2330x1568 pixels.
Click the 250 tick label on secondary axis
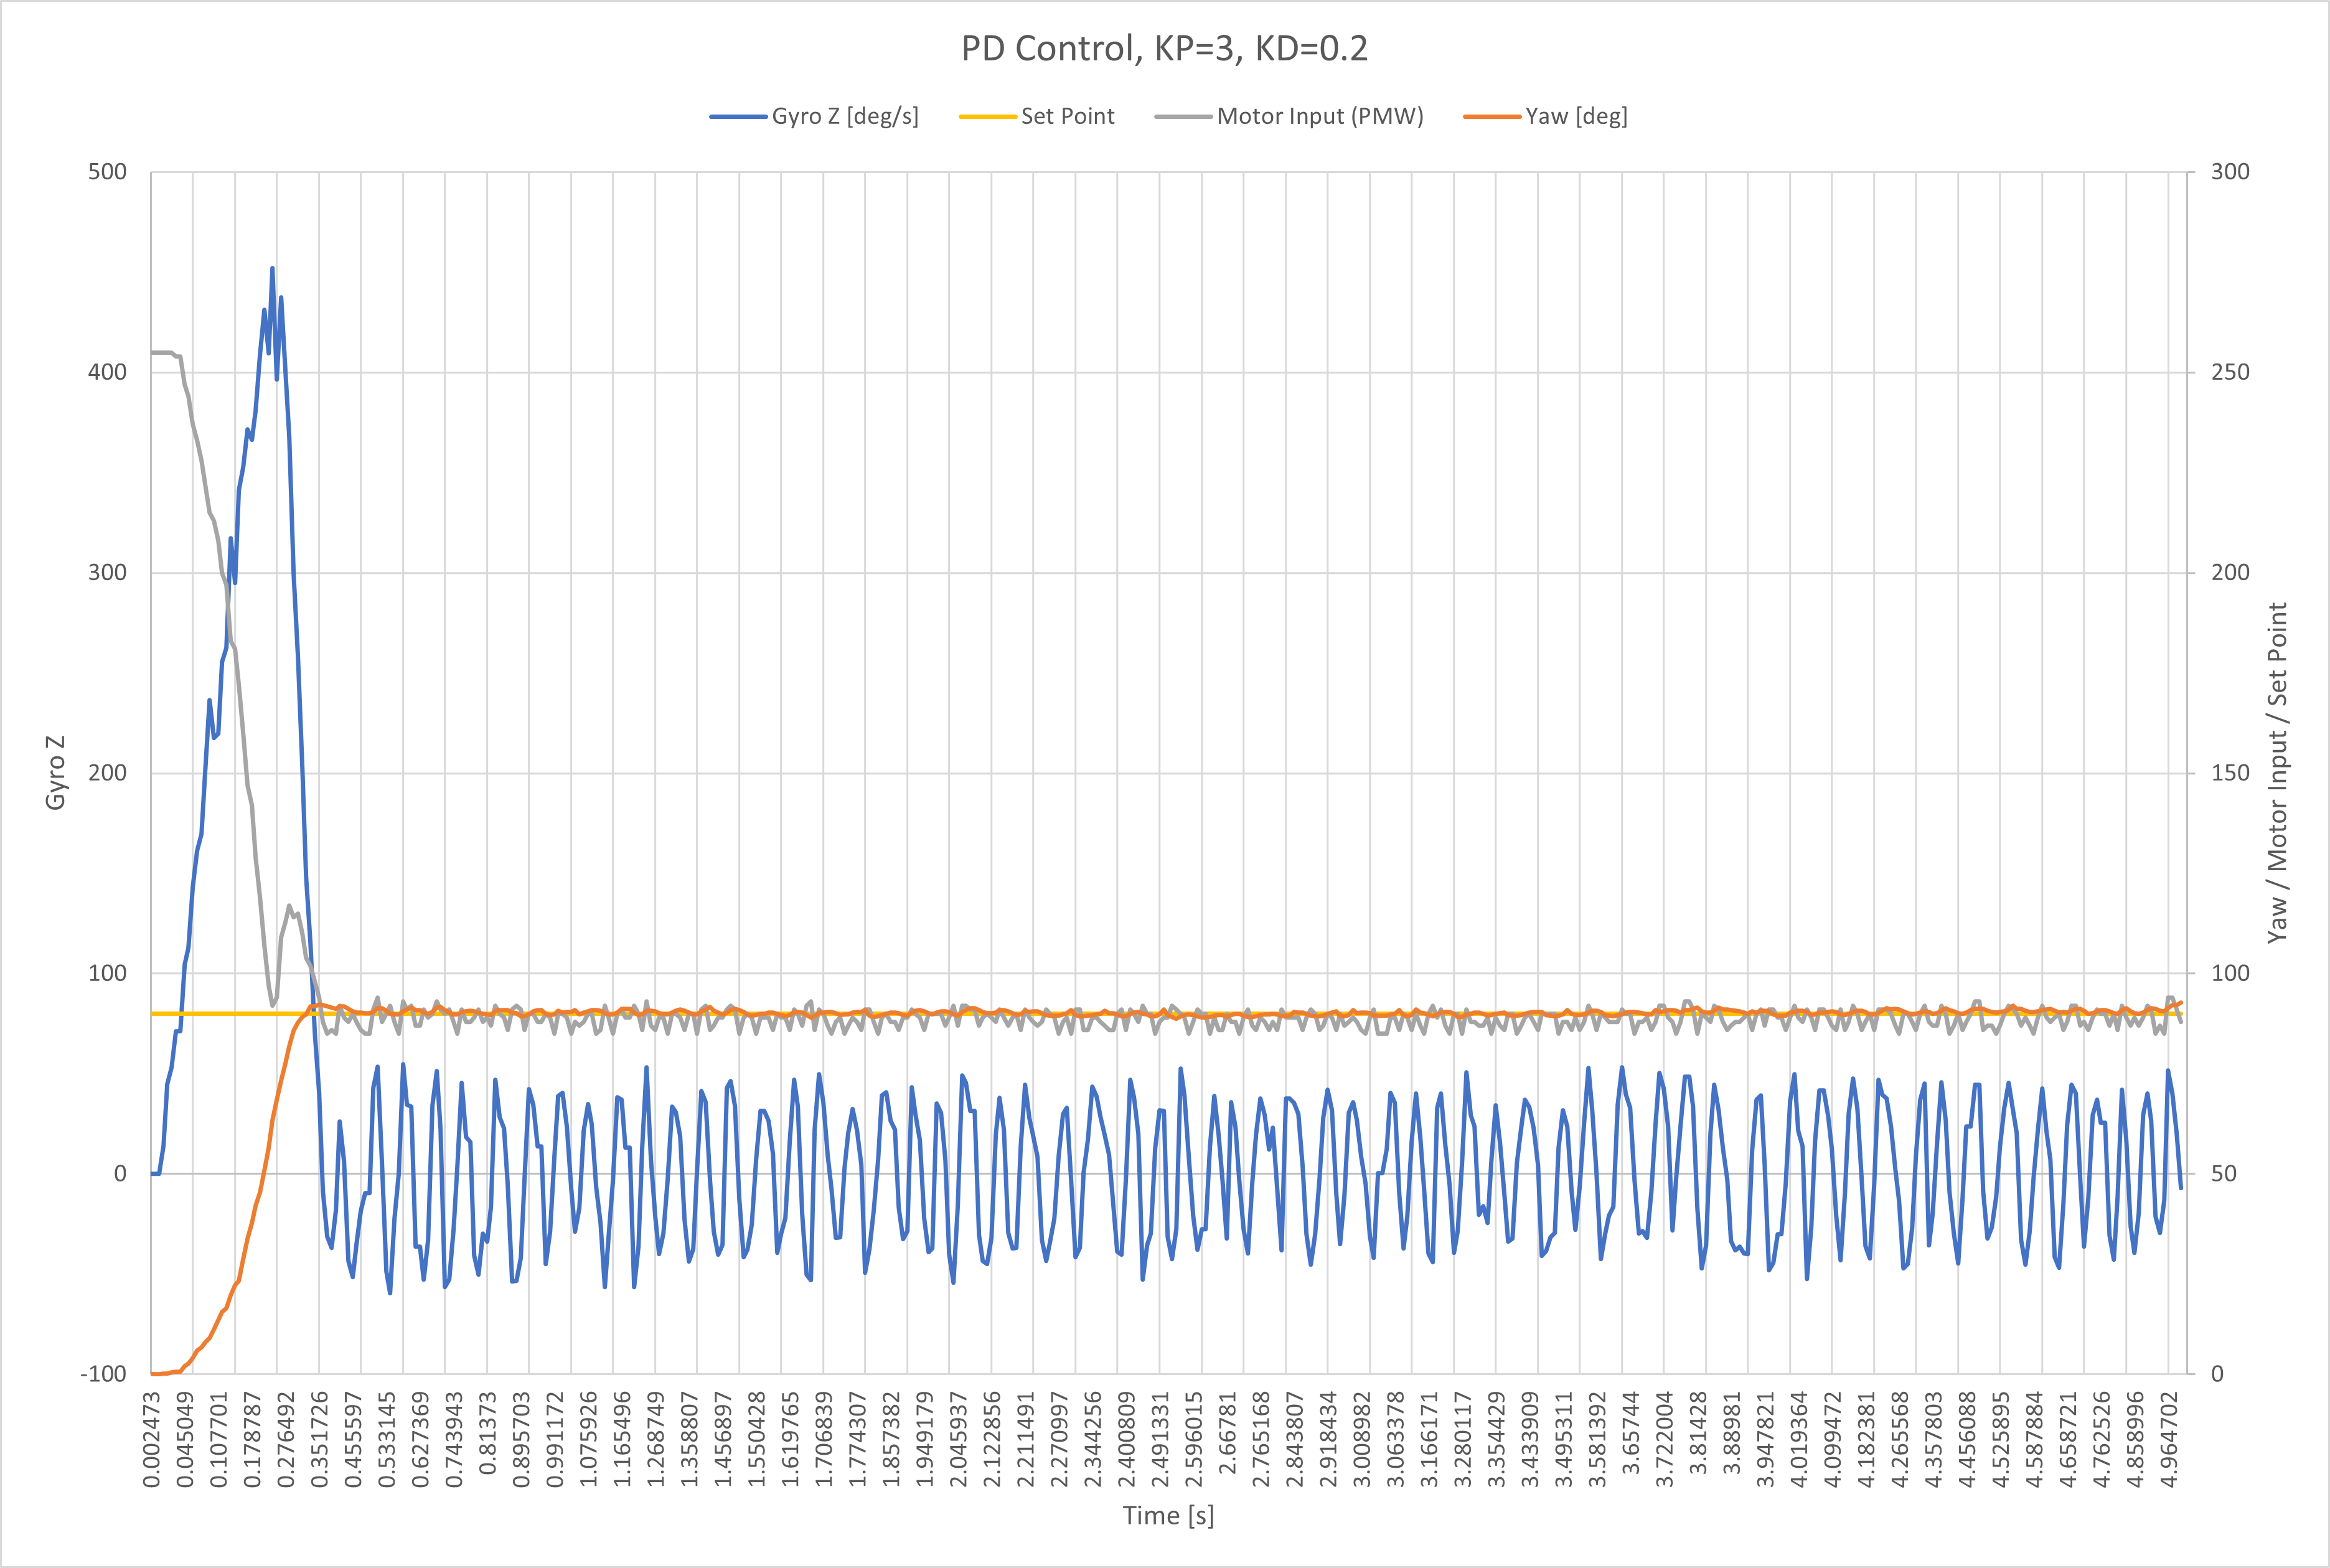point(2230,372)
